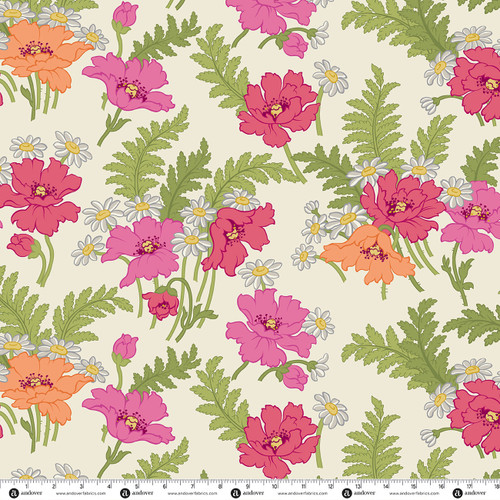500x500 pixels.
Task: Open www.andoverfabrics.com link under ruler mark 3
Action: pos(81,493)
